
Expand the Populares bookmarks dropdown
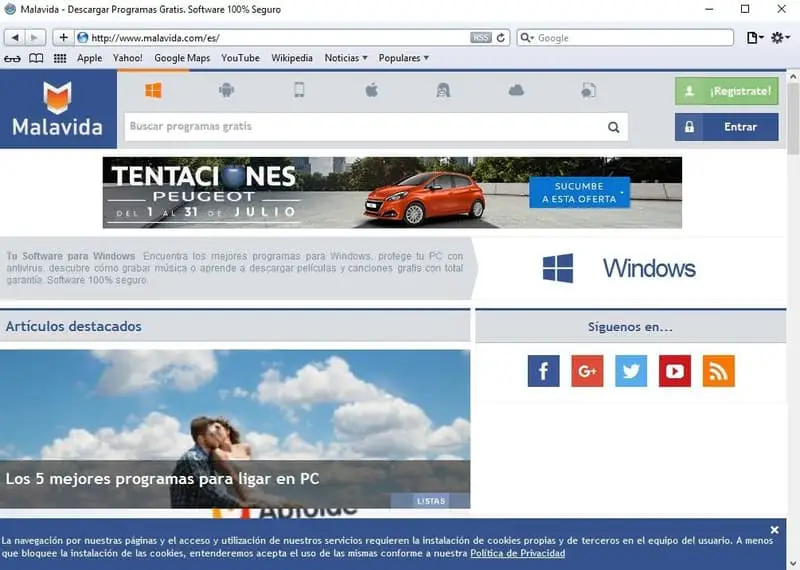coord(403,58)
